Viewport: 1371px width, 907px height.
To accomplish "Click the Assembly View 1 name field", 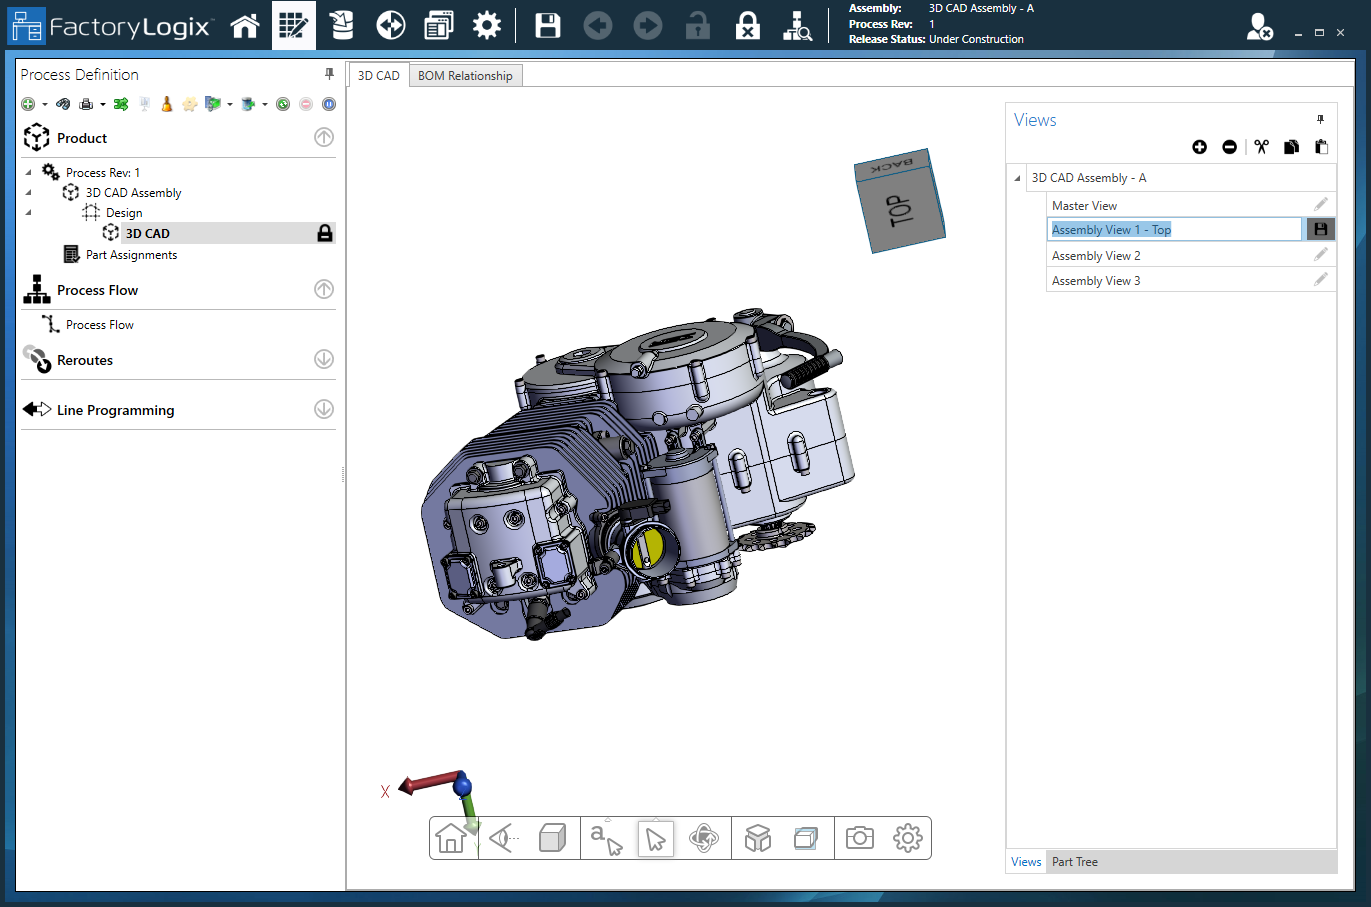I will [x=1174, y=230].
